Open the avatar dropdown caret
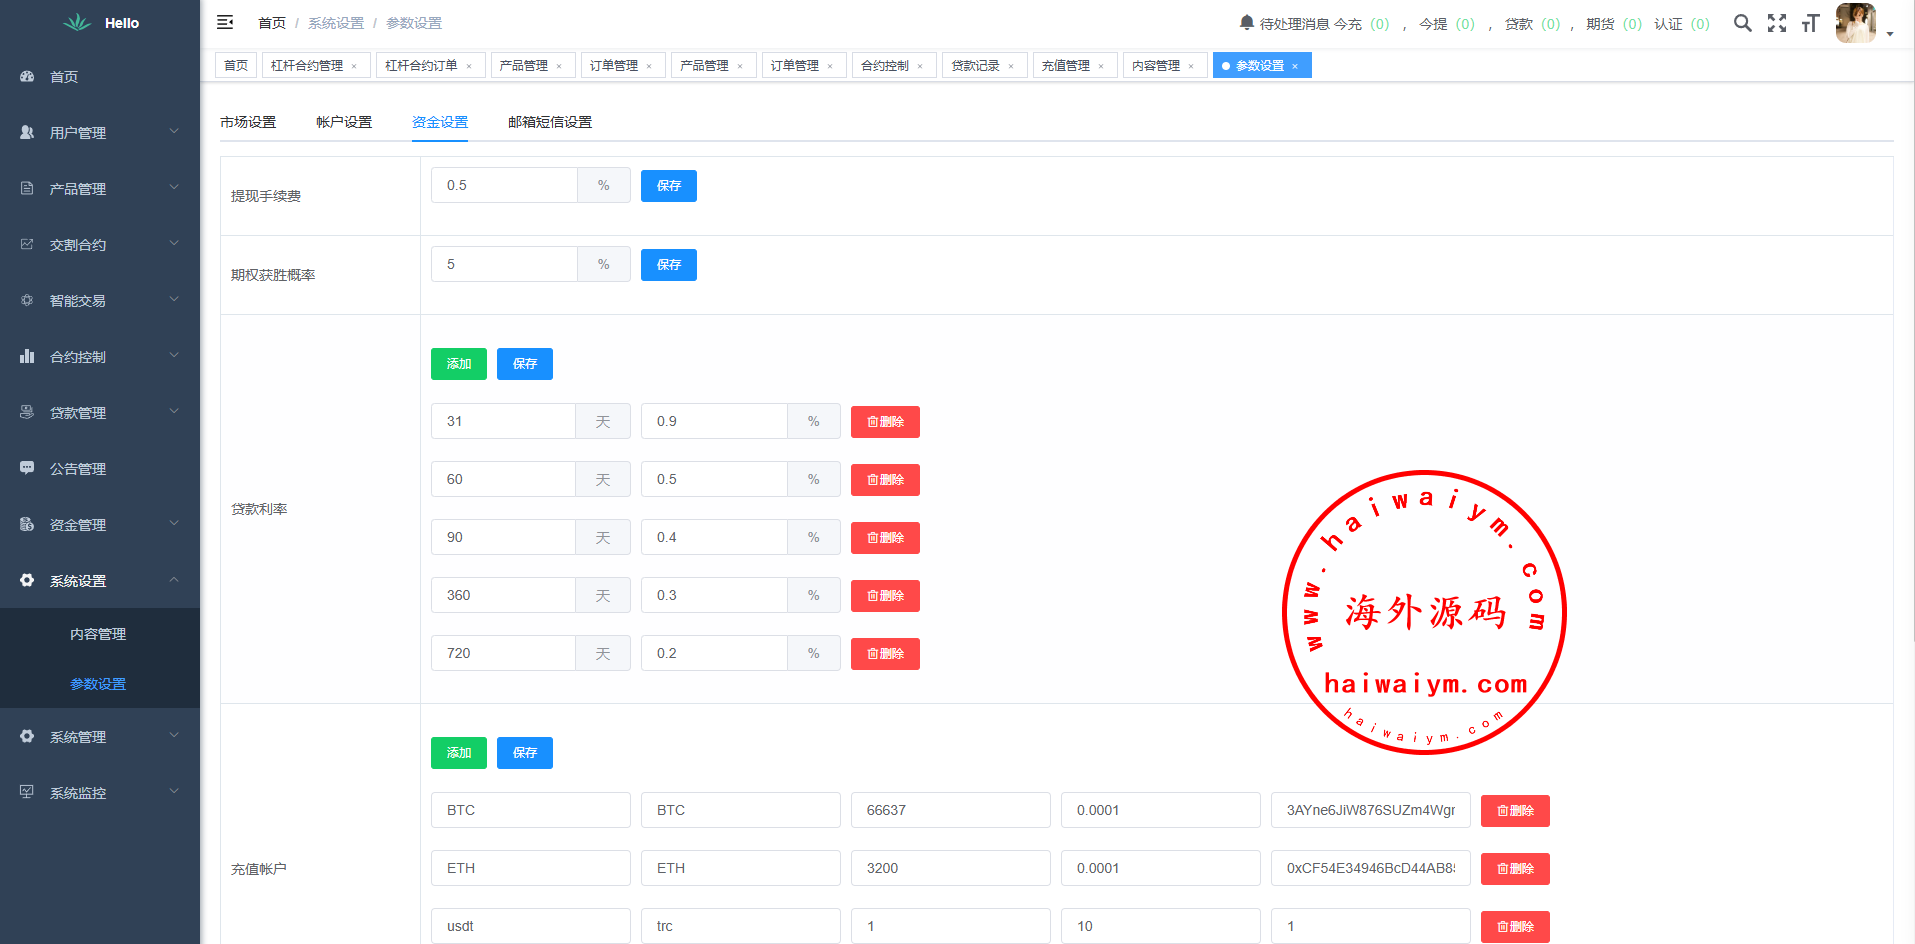This screenshot has width=1915, height=944. (1890, 34)
